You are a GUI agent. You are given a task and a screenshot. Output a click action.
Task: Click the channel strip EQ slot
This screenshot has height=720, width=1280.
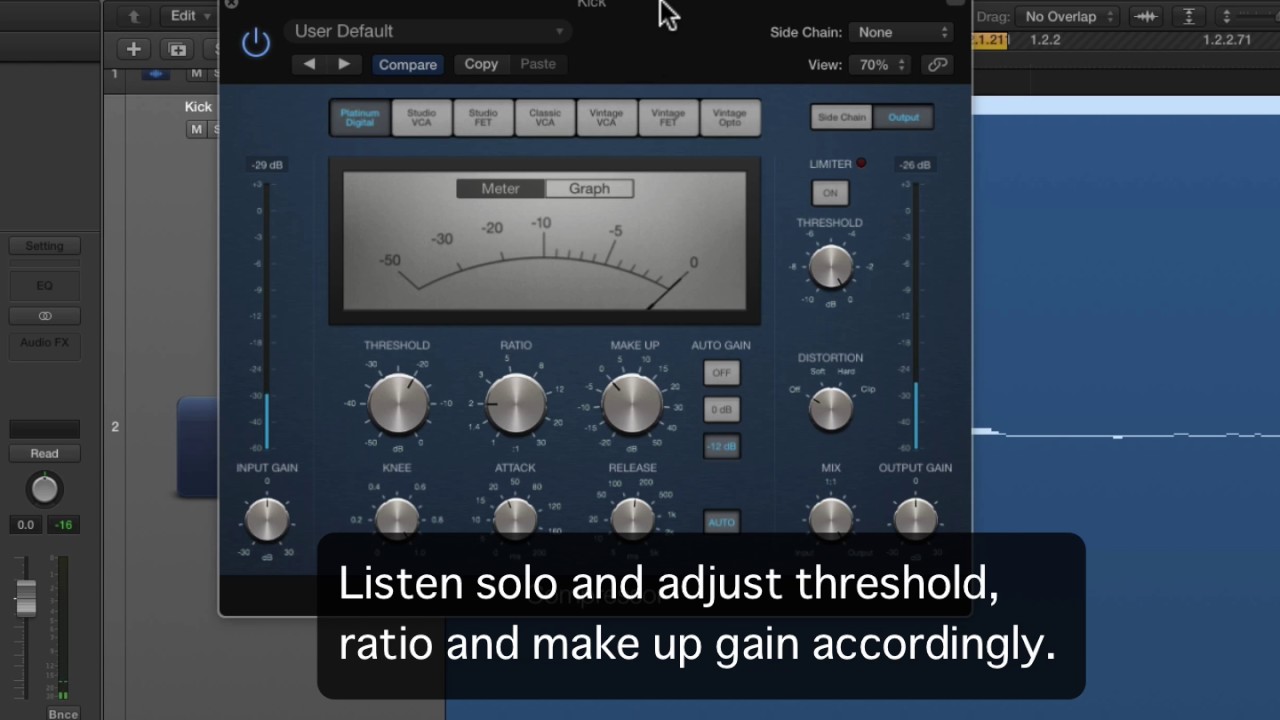(x=44, y=285)
